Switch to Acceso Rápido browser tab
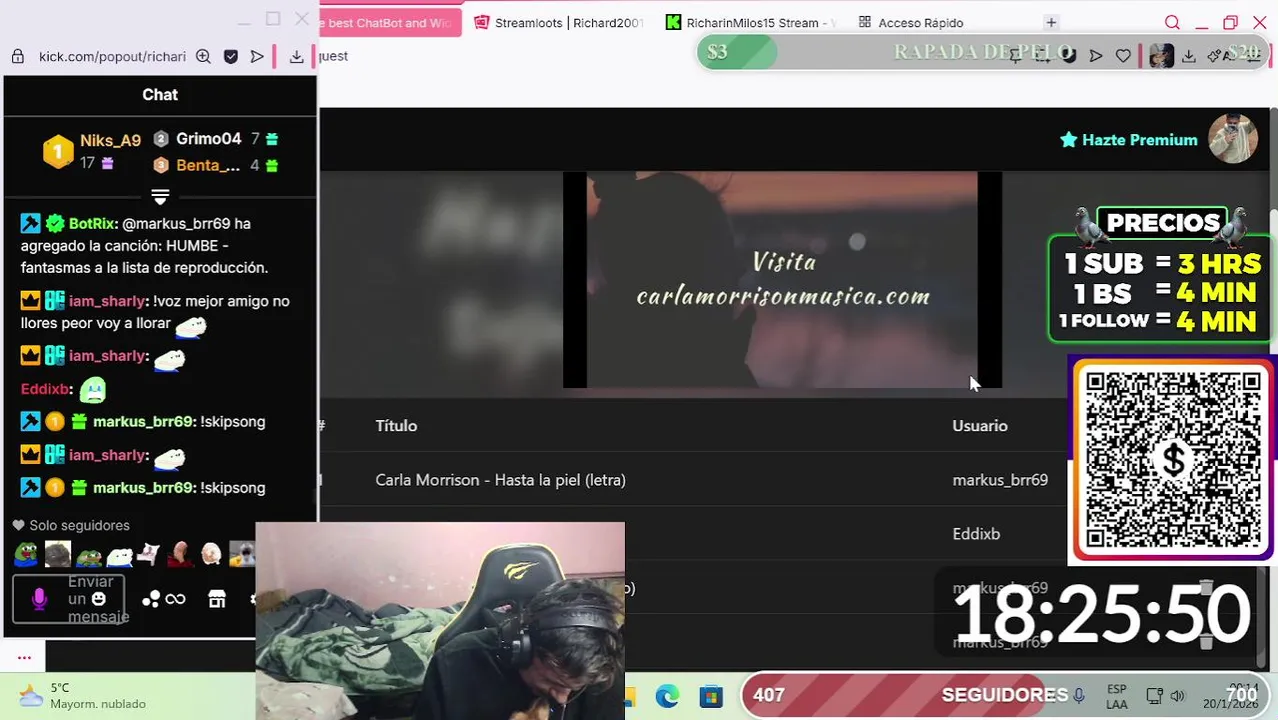The image size is (1278, 720). pyautogui.click(x=912, y=22)
